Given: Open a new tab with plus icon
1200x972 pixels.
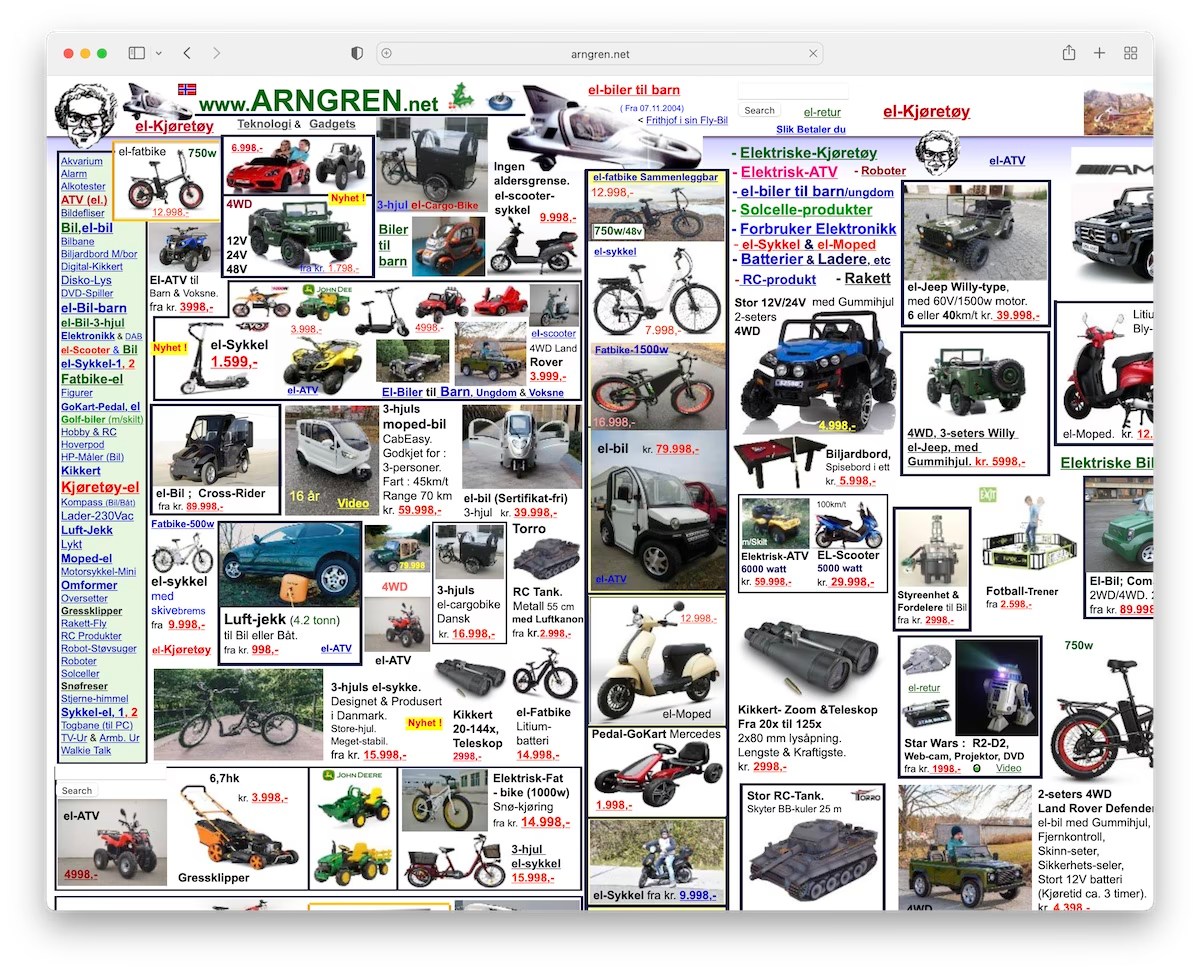Looking at the screenshot, I should tap(1099, 53).
